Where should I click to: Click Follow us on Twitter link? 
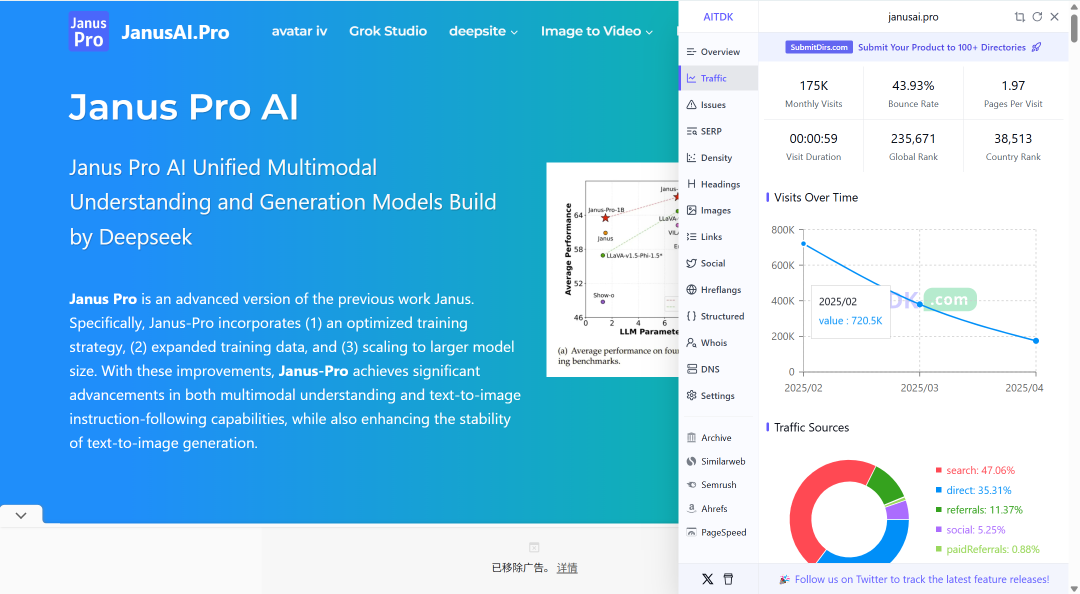tap(922, 580)
